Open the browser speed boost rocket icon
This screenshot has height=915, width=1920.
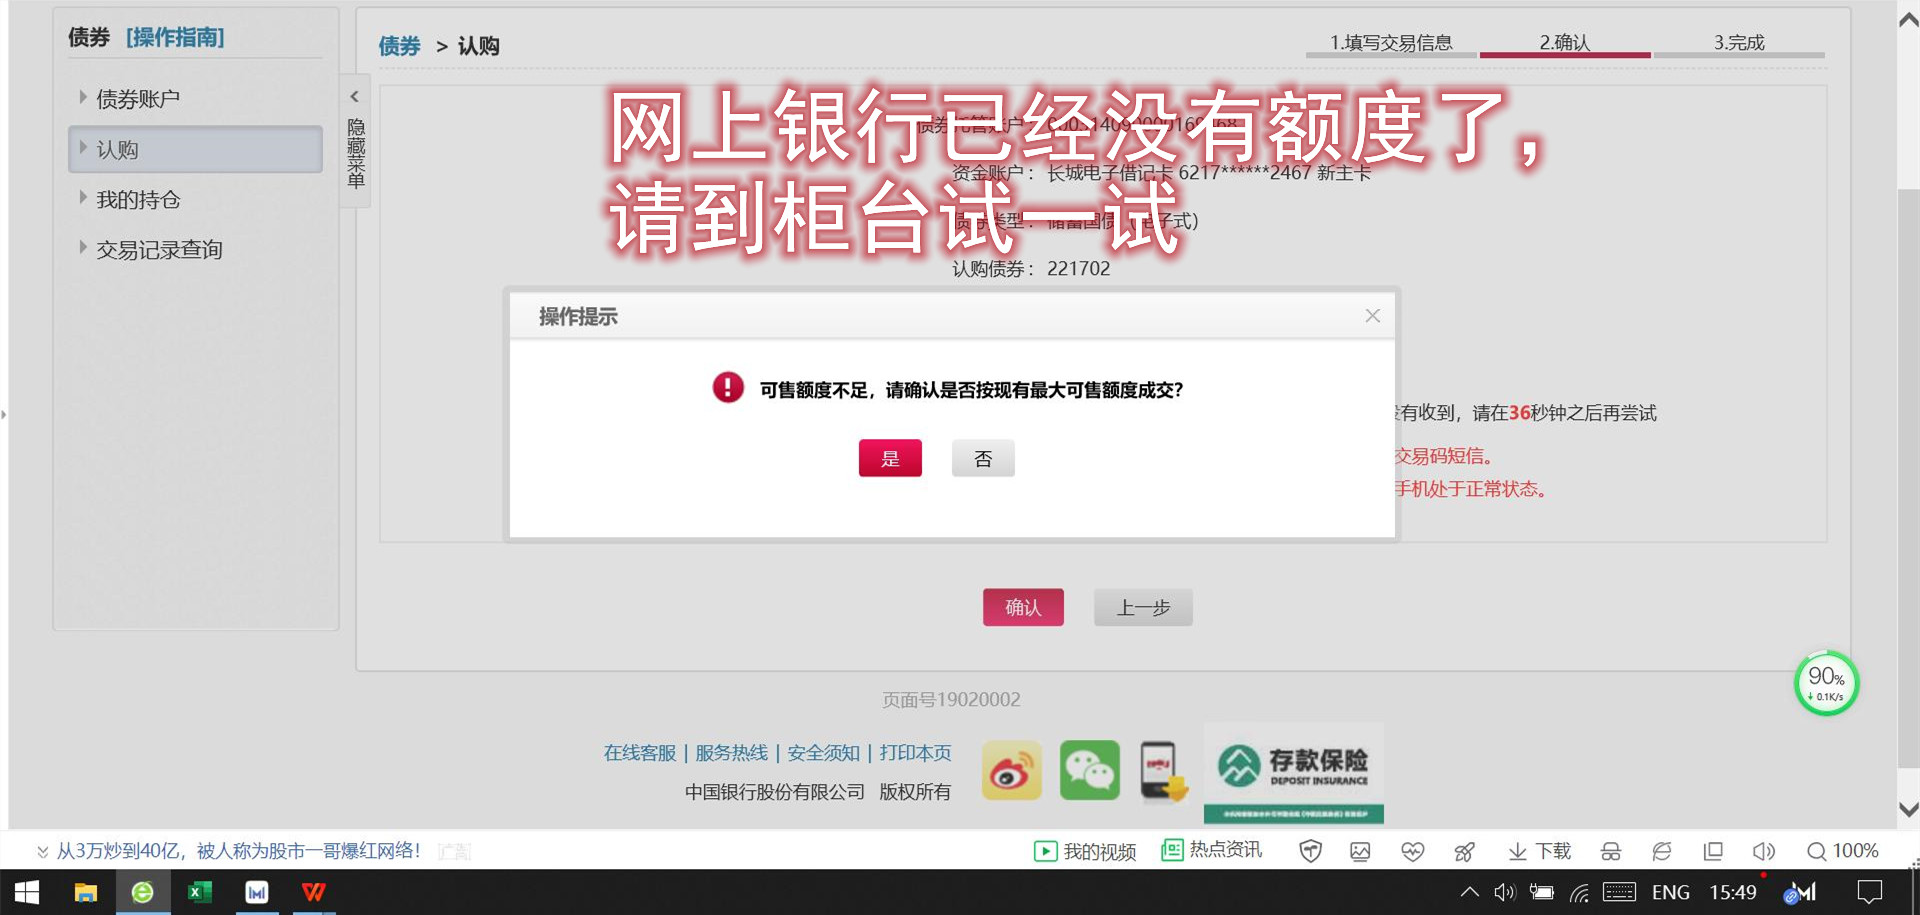click(x=1464, y=851)
